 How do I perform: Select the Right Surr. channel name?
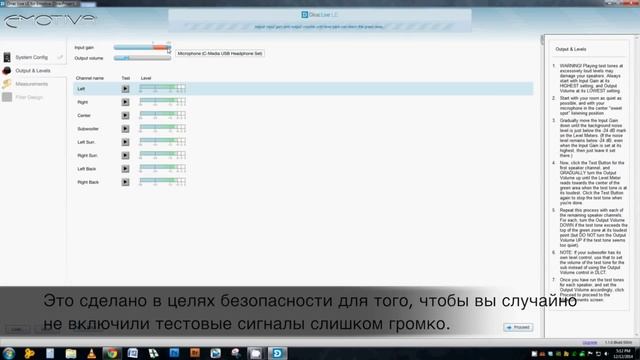[x=87, y=156]
